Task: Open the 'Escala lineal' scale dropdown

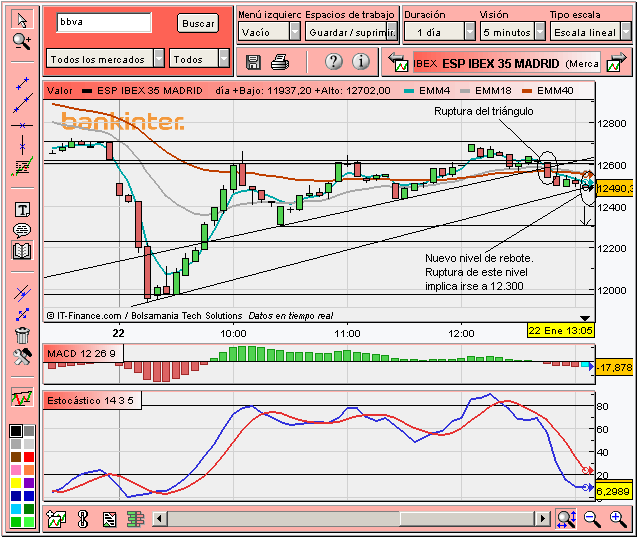Action: [591, 32]
